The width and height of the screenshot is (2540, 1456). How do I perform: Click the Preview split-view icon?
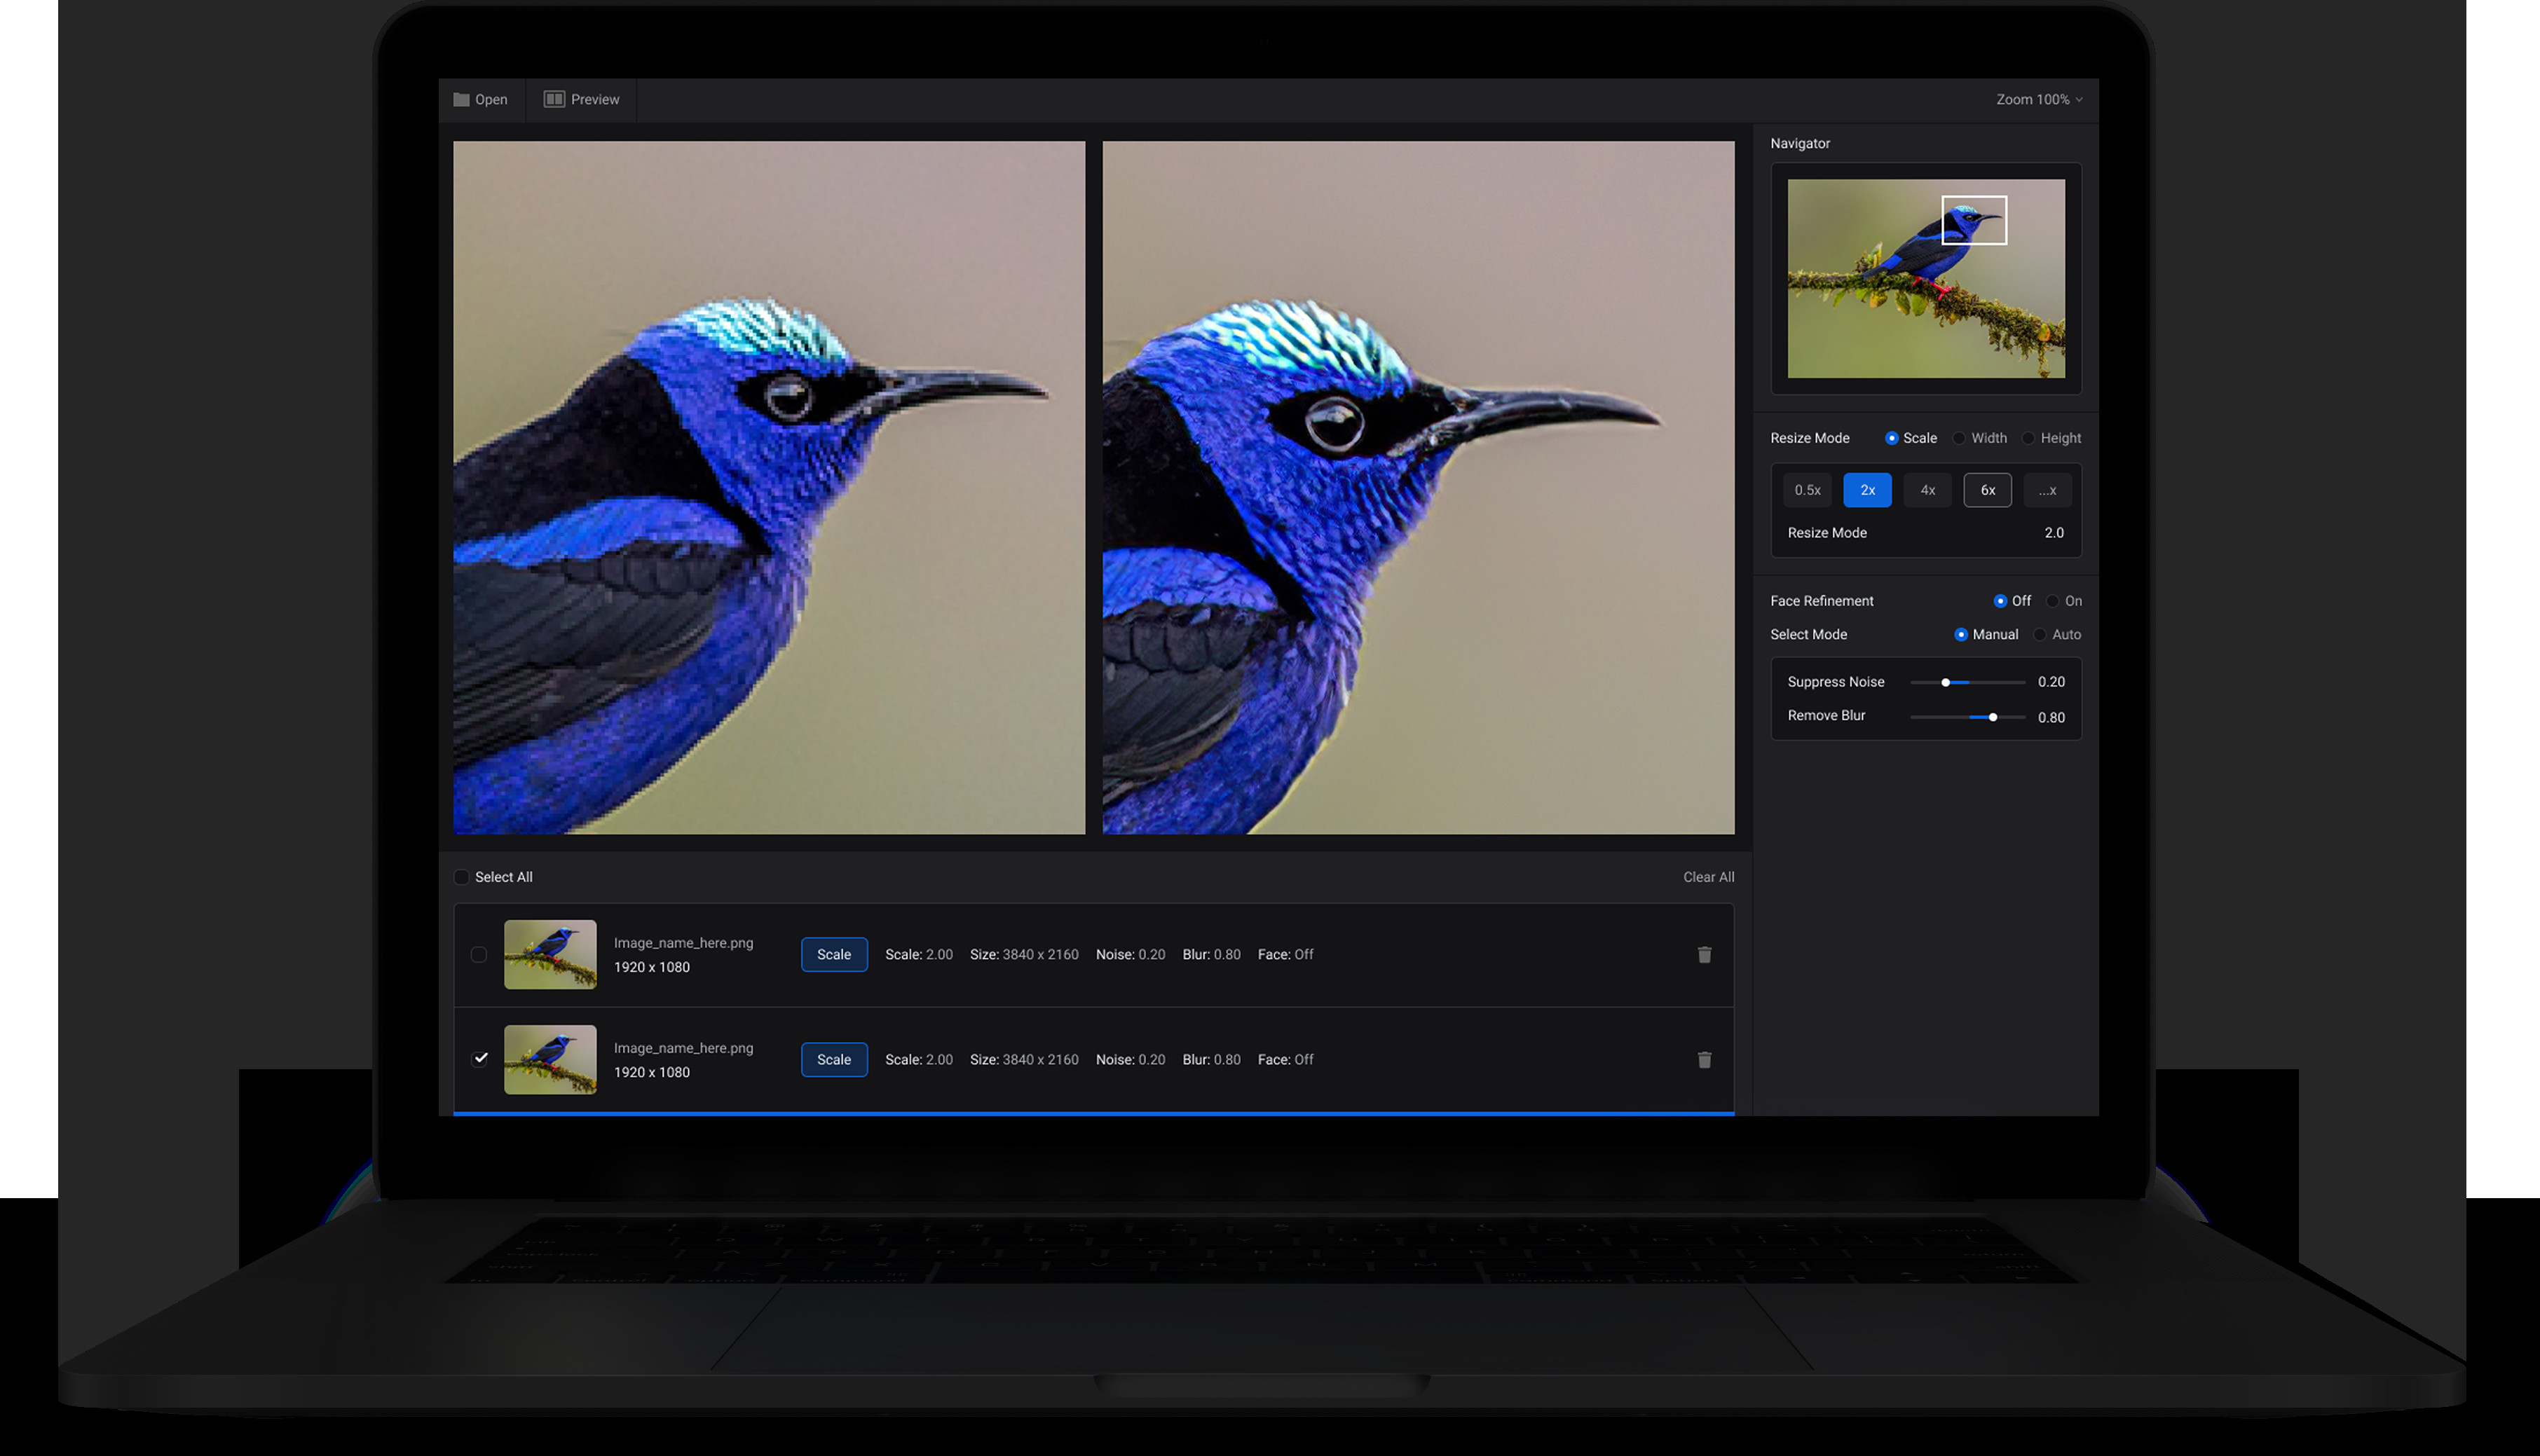(x=554, y=99)
